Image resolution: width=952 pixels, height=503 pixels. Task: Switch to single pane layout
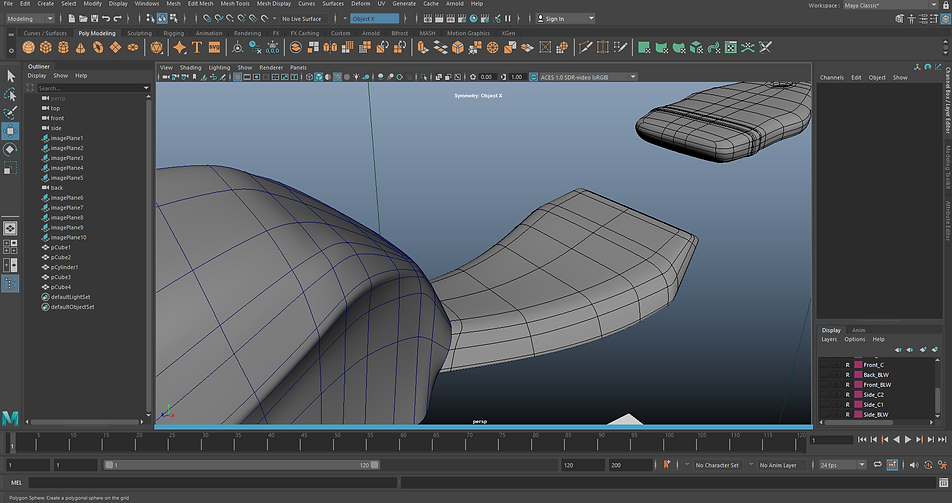click(10, 228)
